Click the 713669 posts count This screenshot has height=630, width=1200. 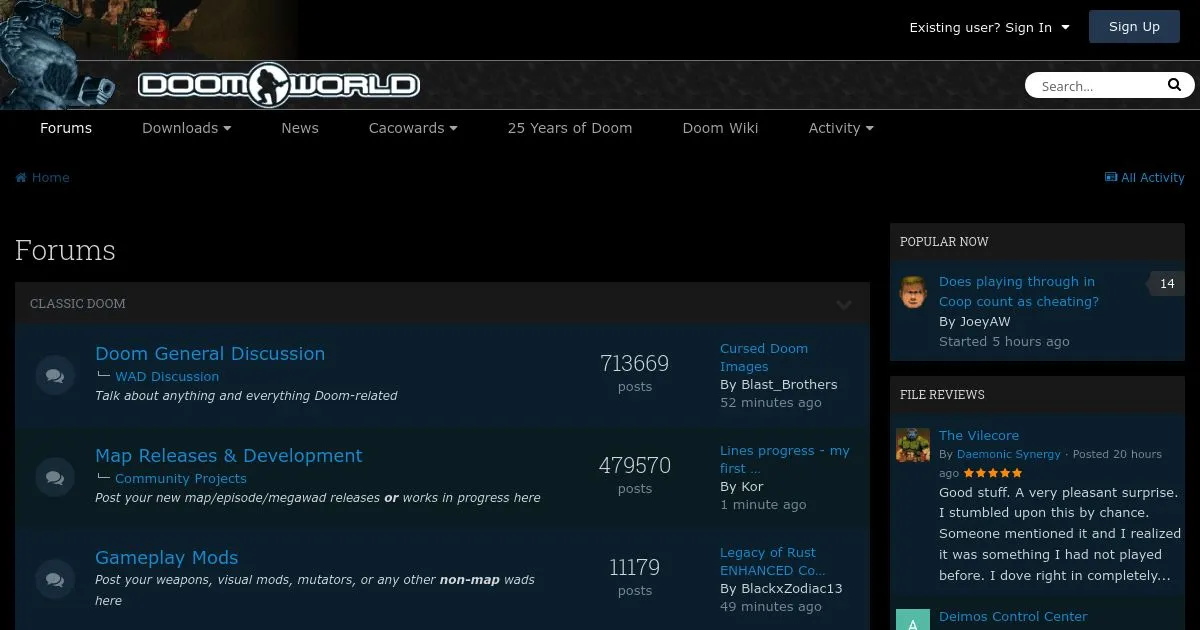coord(635,364)
